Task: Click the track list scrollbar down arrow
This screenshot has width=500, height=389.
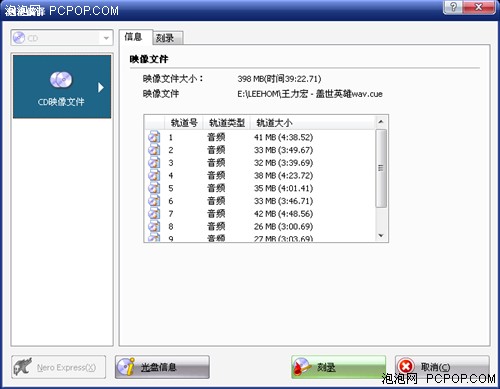Action: click(381, 236)
